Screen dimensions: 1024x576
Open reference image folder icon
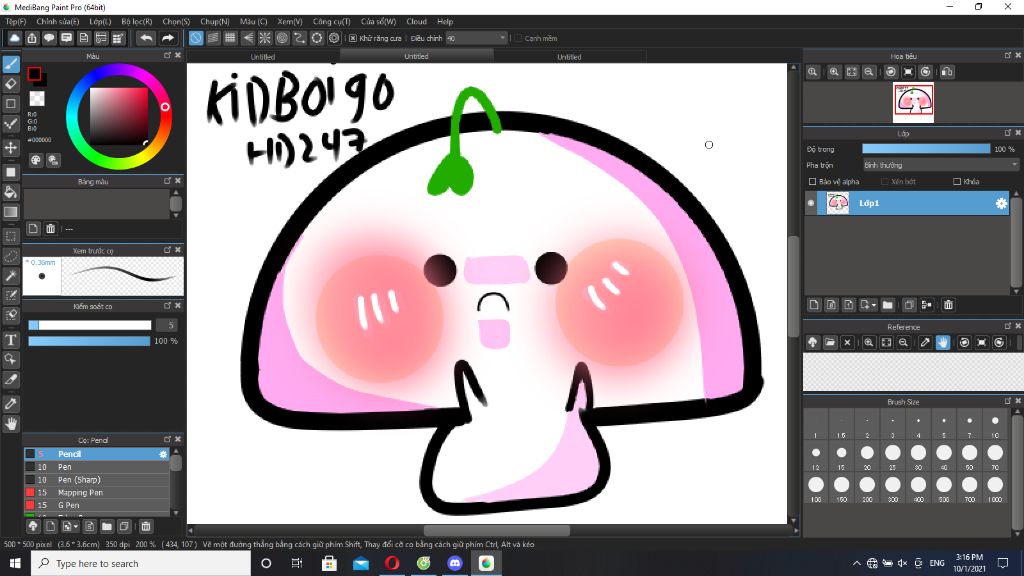[x=830, y=342]
